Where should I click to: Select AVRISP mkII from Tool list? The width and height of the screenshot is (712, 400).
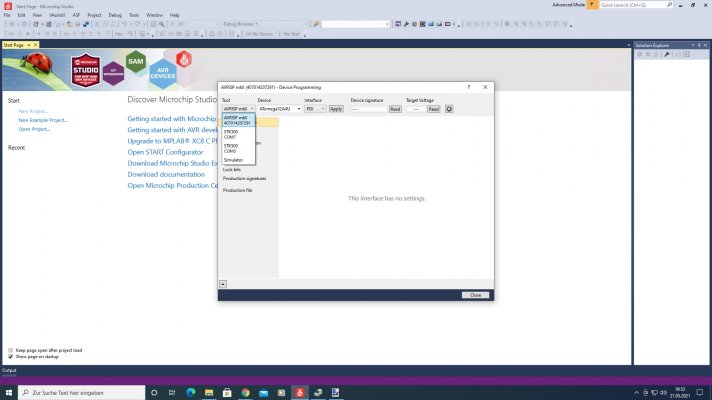pos(238,120)
